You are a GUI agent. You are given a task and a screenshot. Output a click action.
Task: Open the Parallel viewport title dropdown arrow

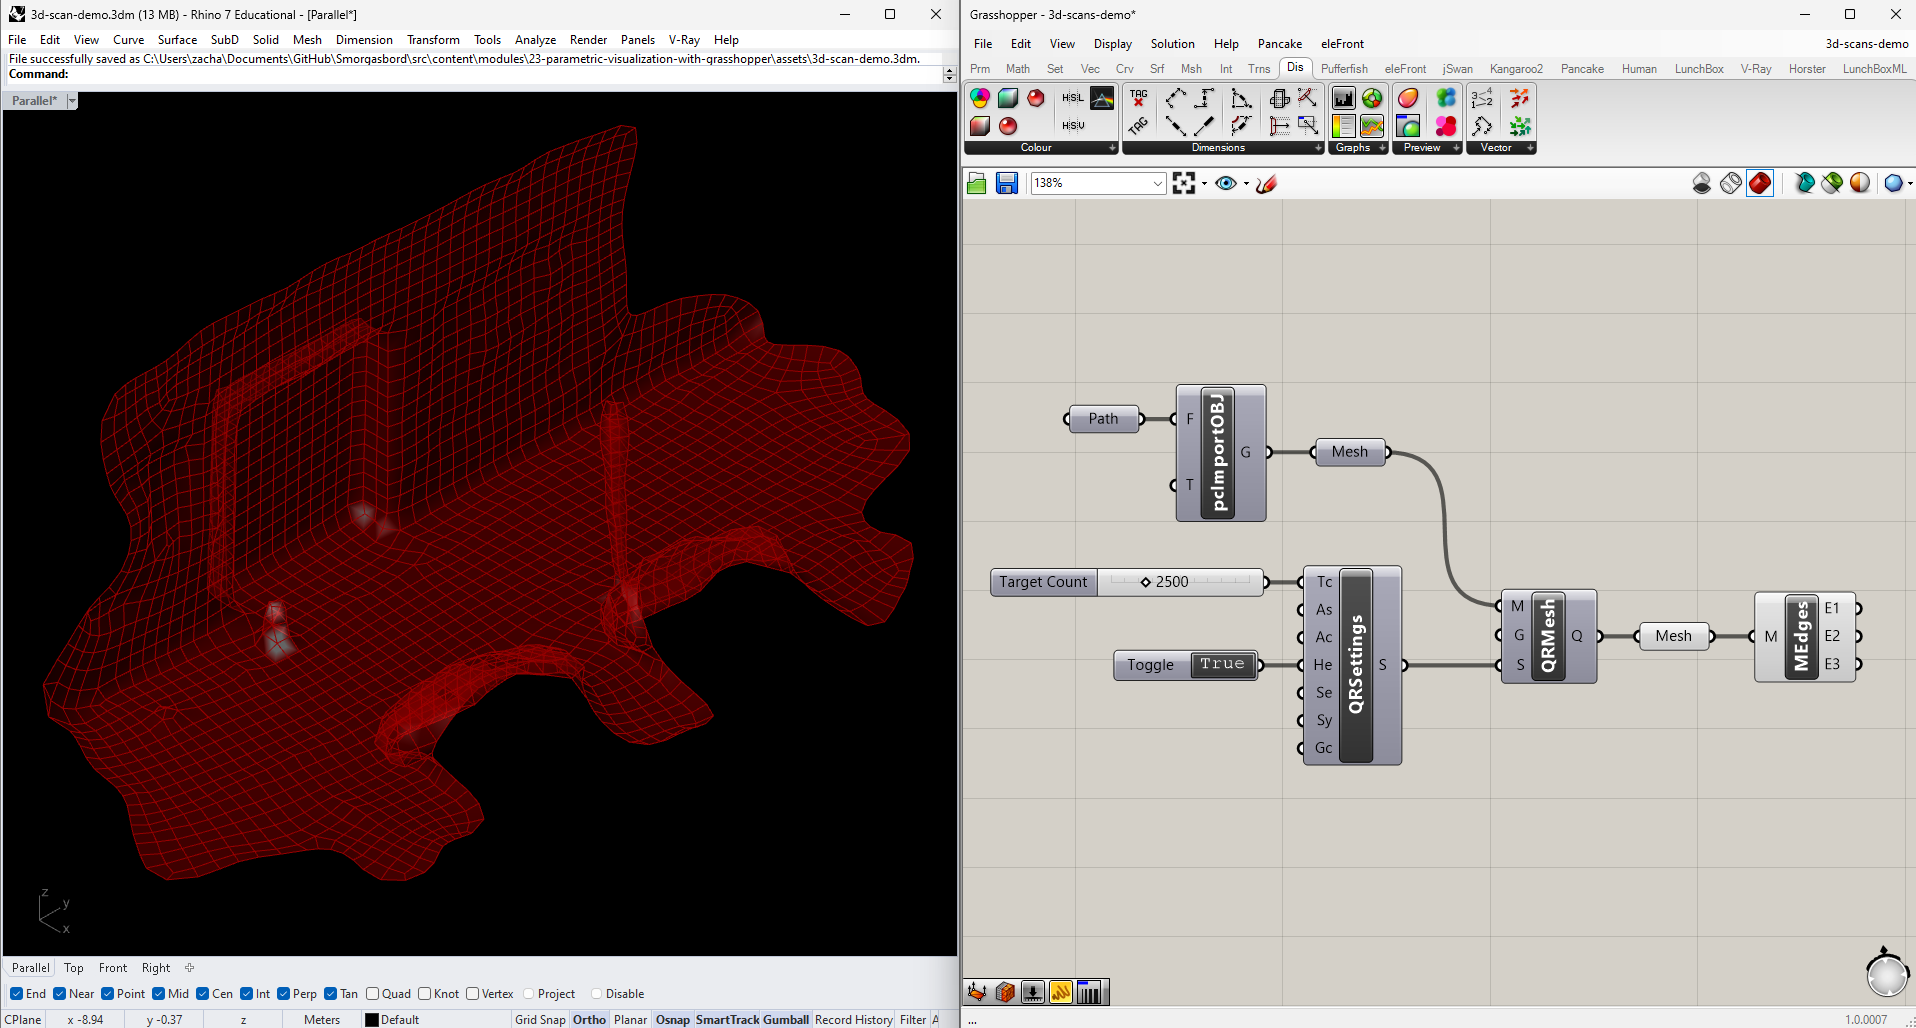click(x=72, y=101)
